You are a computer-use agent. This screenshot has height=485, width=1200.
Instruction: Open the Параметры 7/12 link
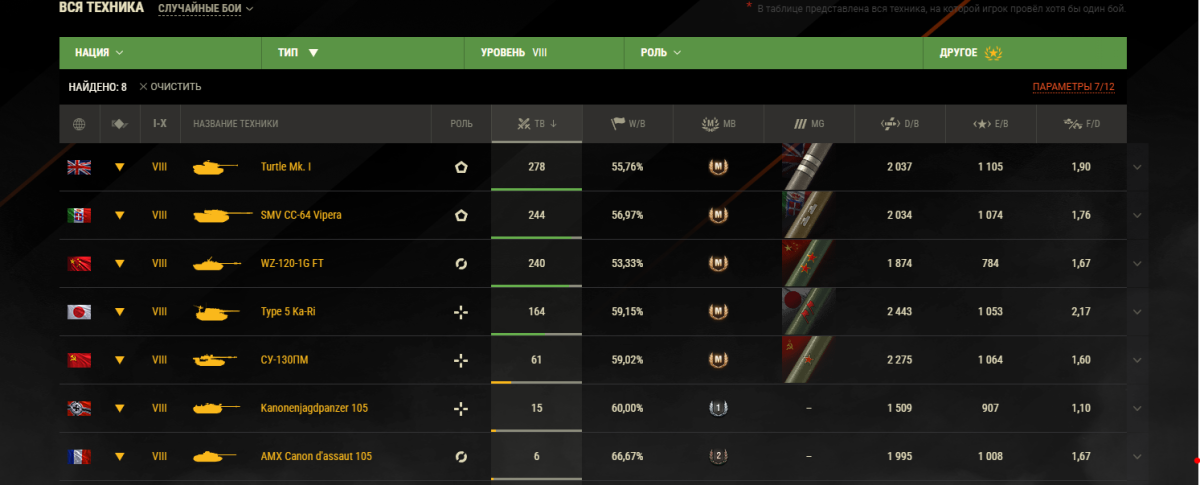[1073, 87]
